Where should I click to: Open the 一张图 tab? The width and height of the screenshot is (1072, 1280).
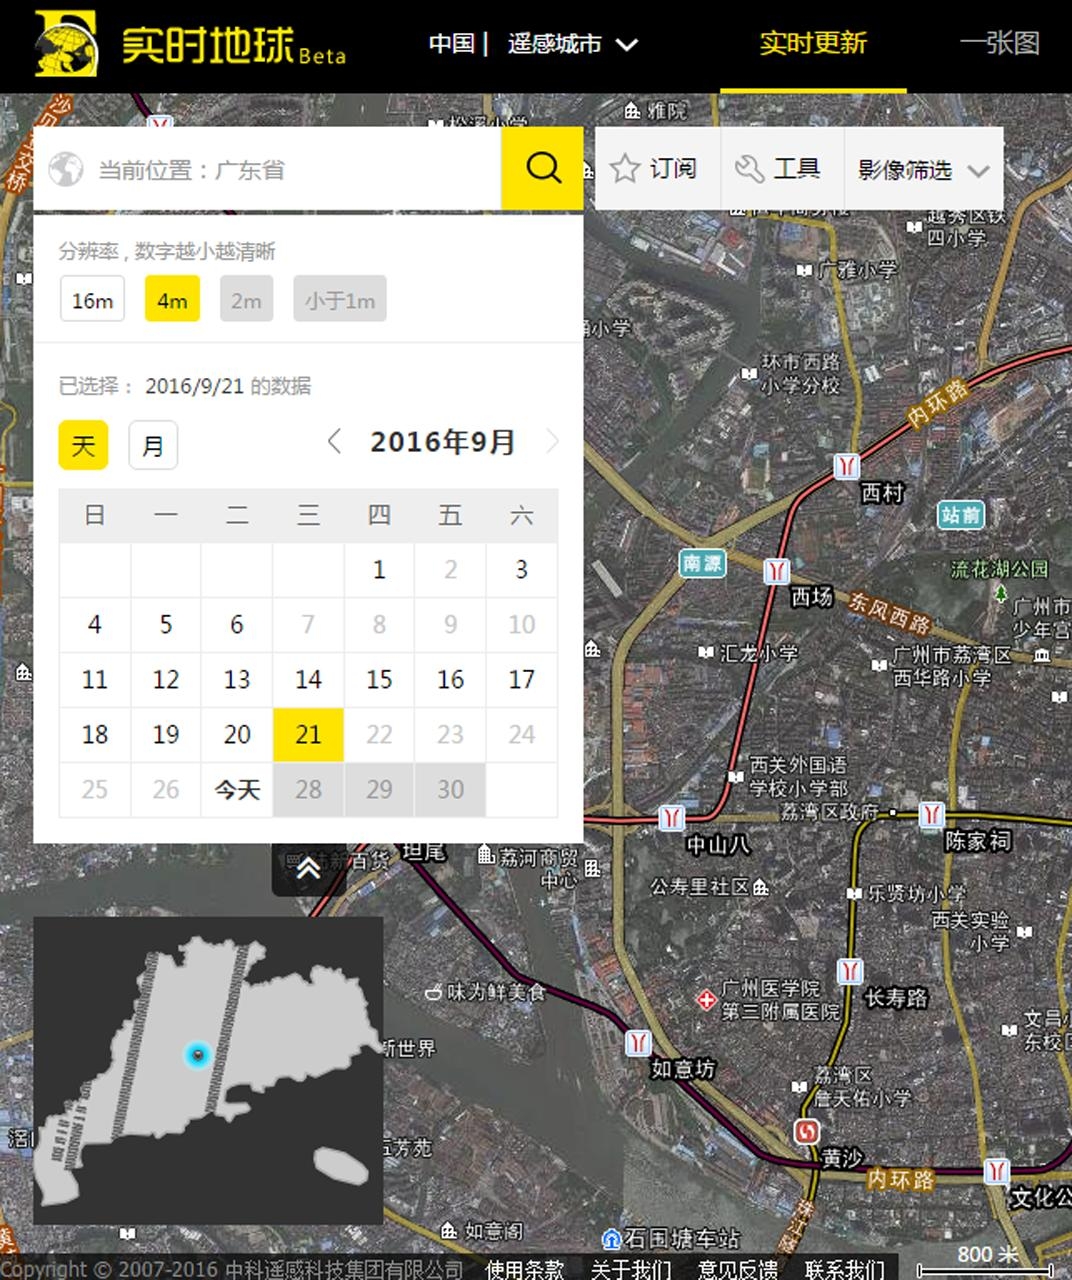[x=1000, y=44]
